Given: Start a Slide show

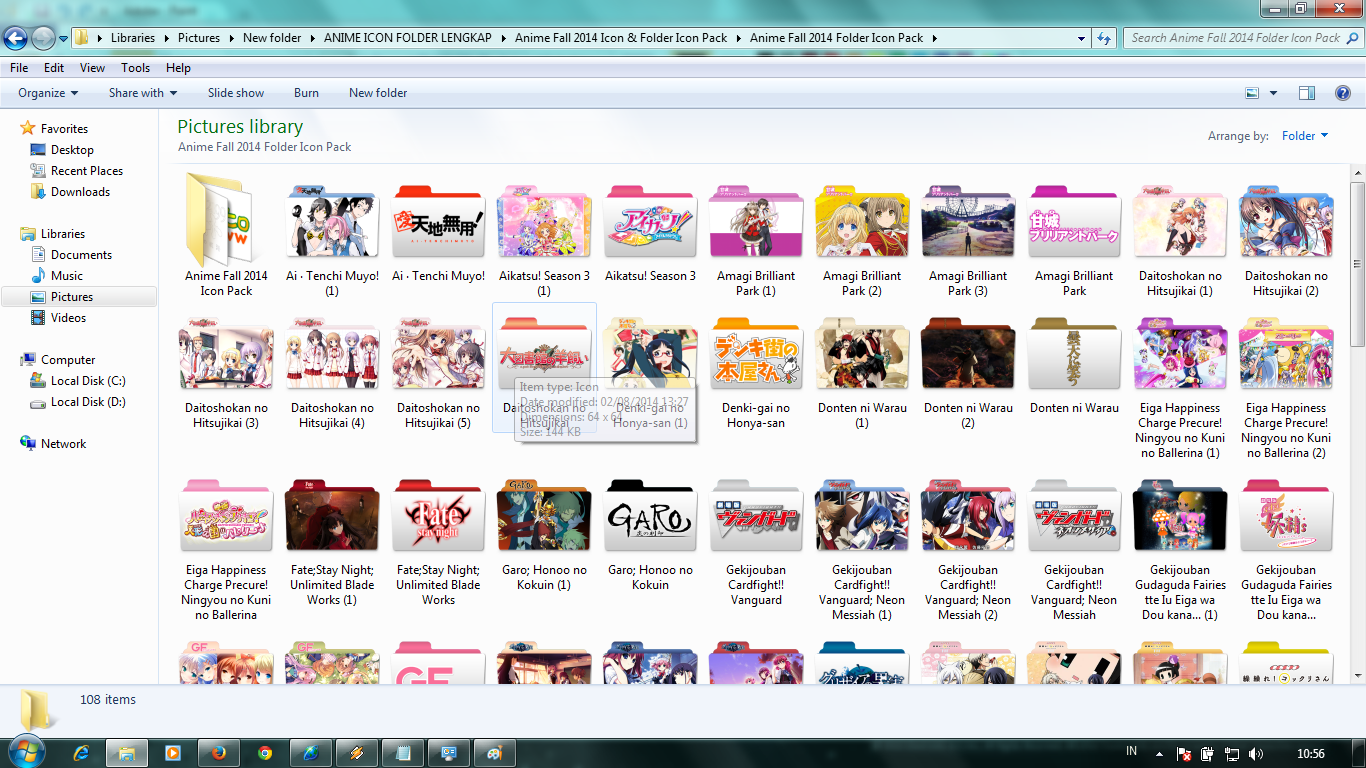Looking at the screenshot, I should pyautogui.click(x=236, y=93).
